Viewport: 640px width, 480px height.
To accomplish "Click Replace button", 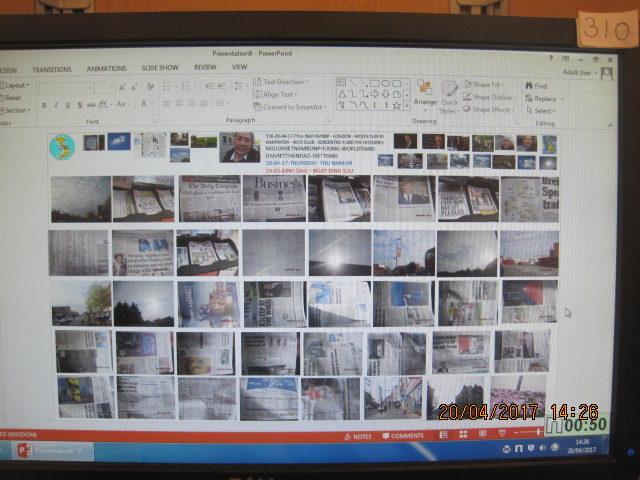I will click(x=544, y=98).
